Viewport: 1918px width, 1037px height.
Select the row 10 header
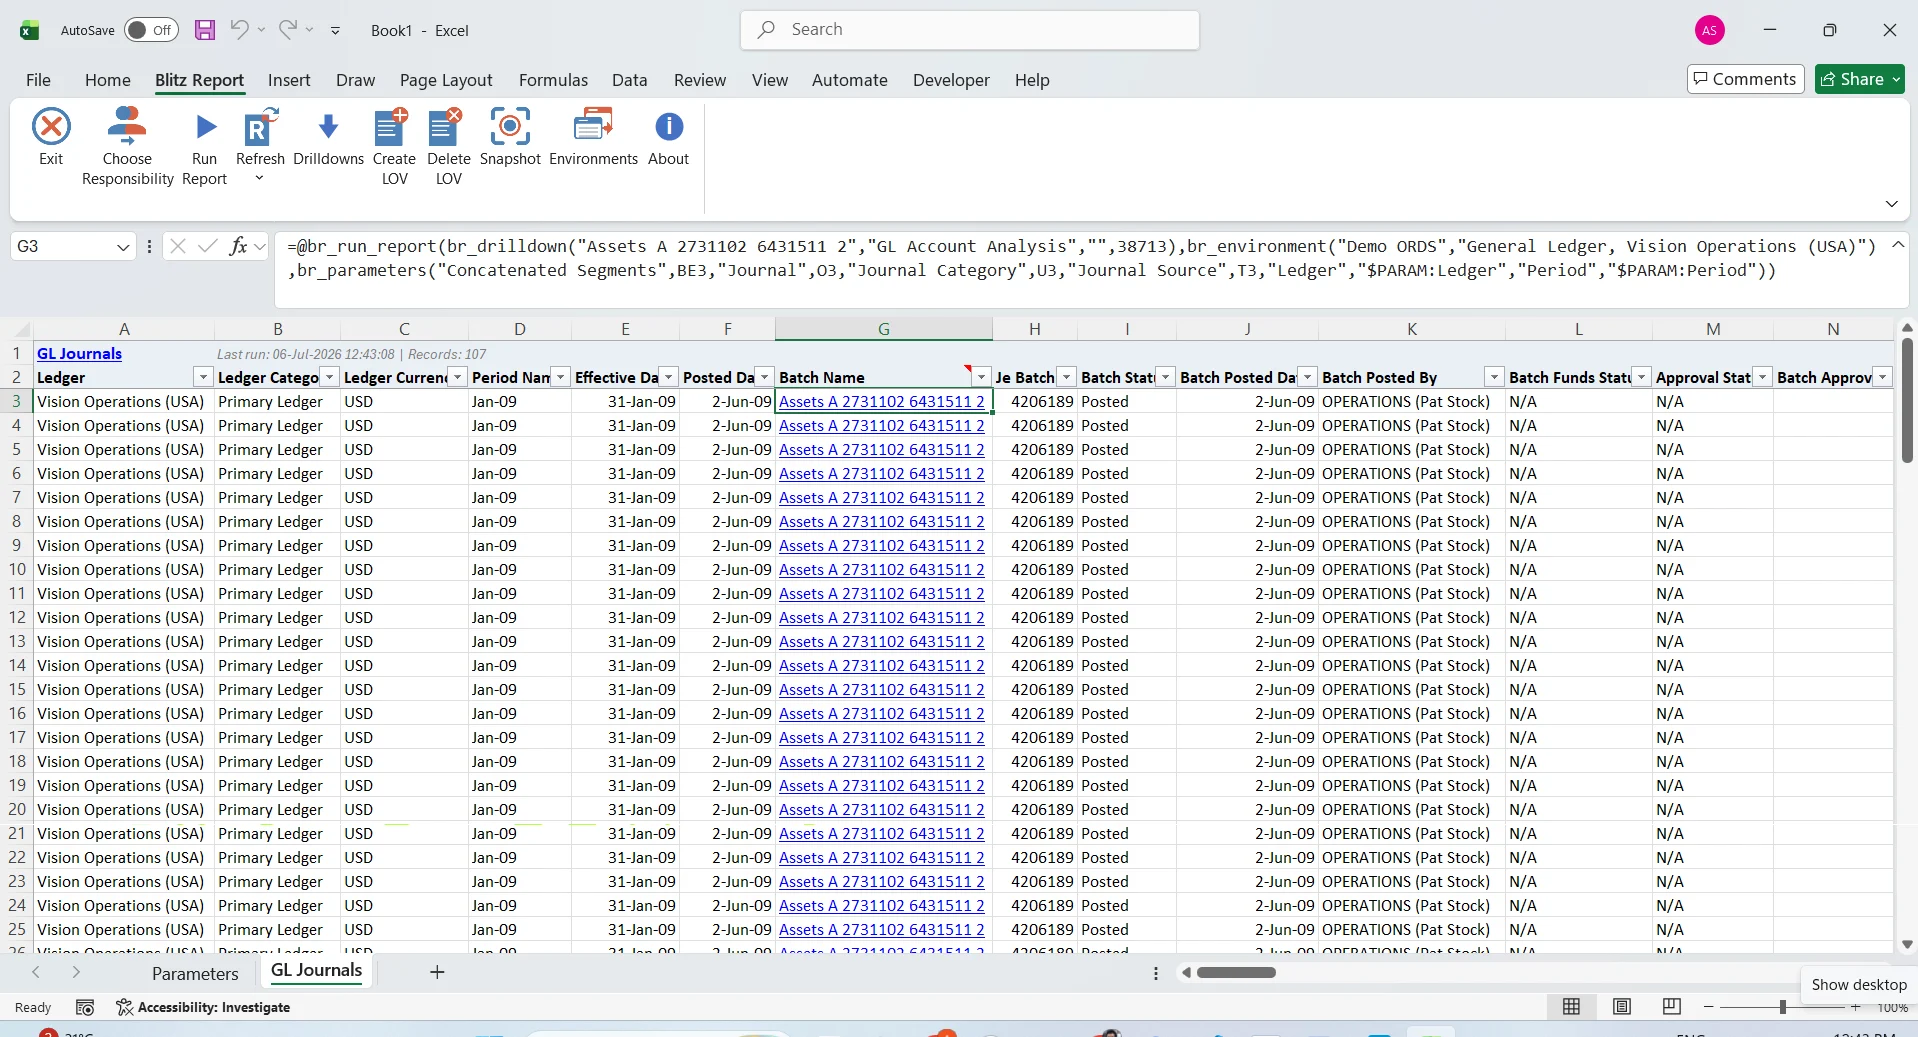pyautogui.click(x=17, y=569)
